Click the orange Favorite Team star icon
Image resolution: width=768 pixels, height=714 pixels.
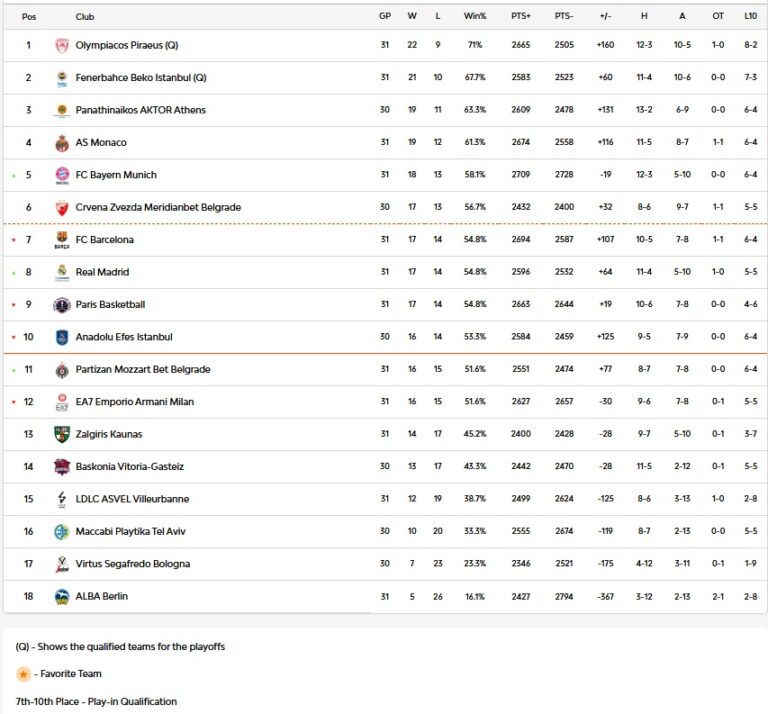(x=23, y=674)
